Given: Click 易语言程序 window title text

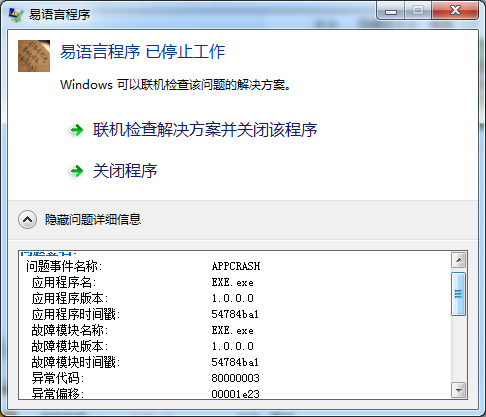Looking at the screenshot, I should coord(59,14).
